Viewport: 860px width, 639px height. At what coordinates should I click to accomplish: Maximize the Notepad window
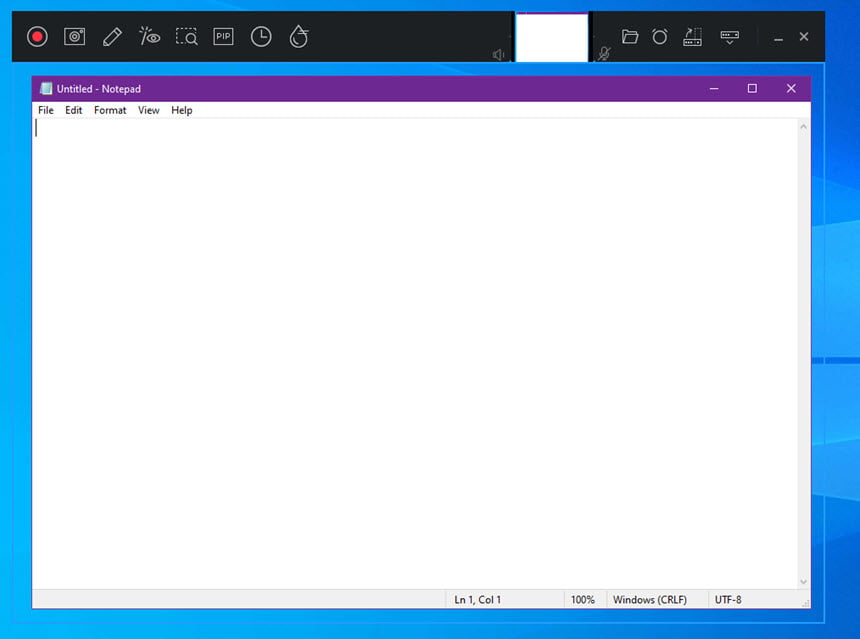(x=752, y=88)
